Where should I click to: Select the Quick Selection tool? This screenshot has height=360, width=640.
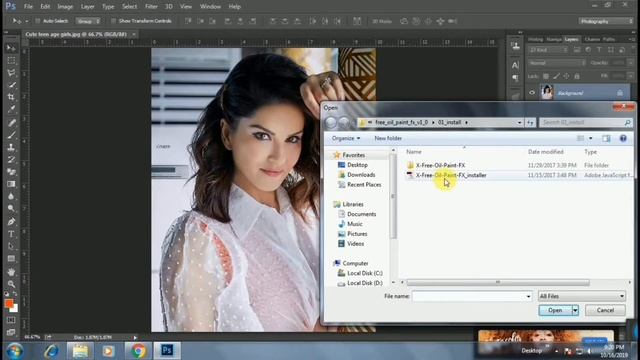11,85
